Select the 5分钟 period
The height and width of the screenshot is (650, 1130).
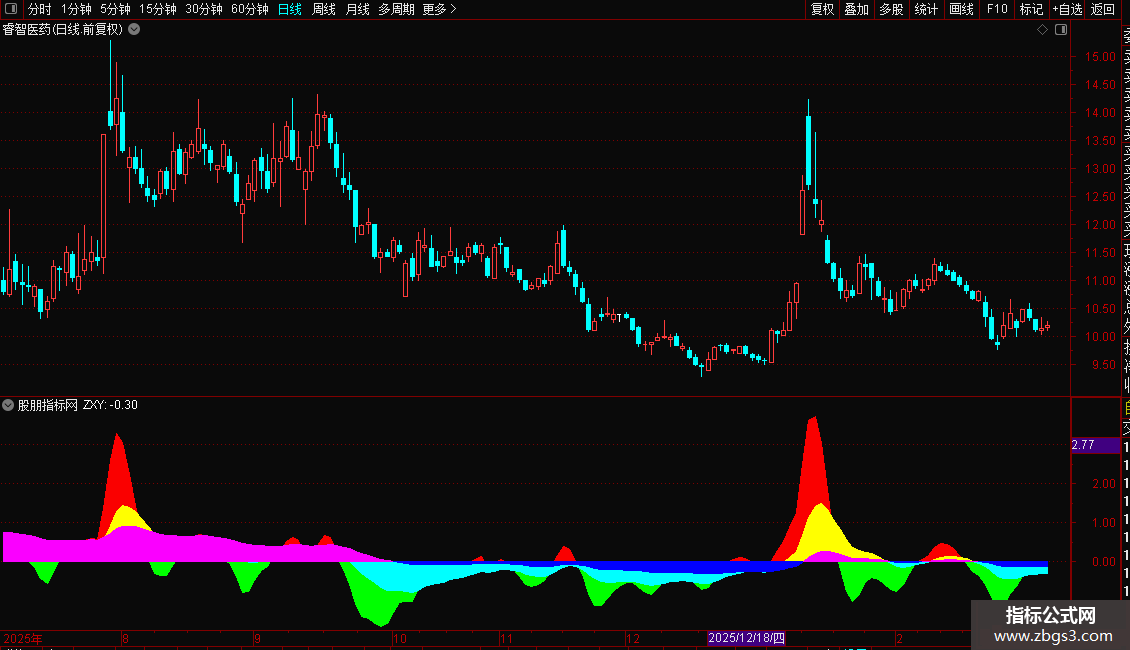pyautogui.click(x=115, y=9)
